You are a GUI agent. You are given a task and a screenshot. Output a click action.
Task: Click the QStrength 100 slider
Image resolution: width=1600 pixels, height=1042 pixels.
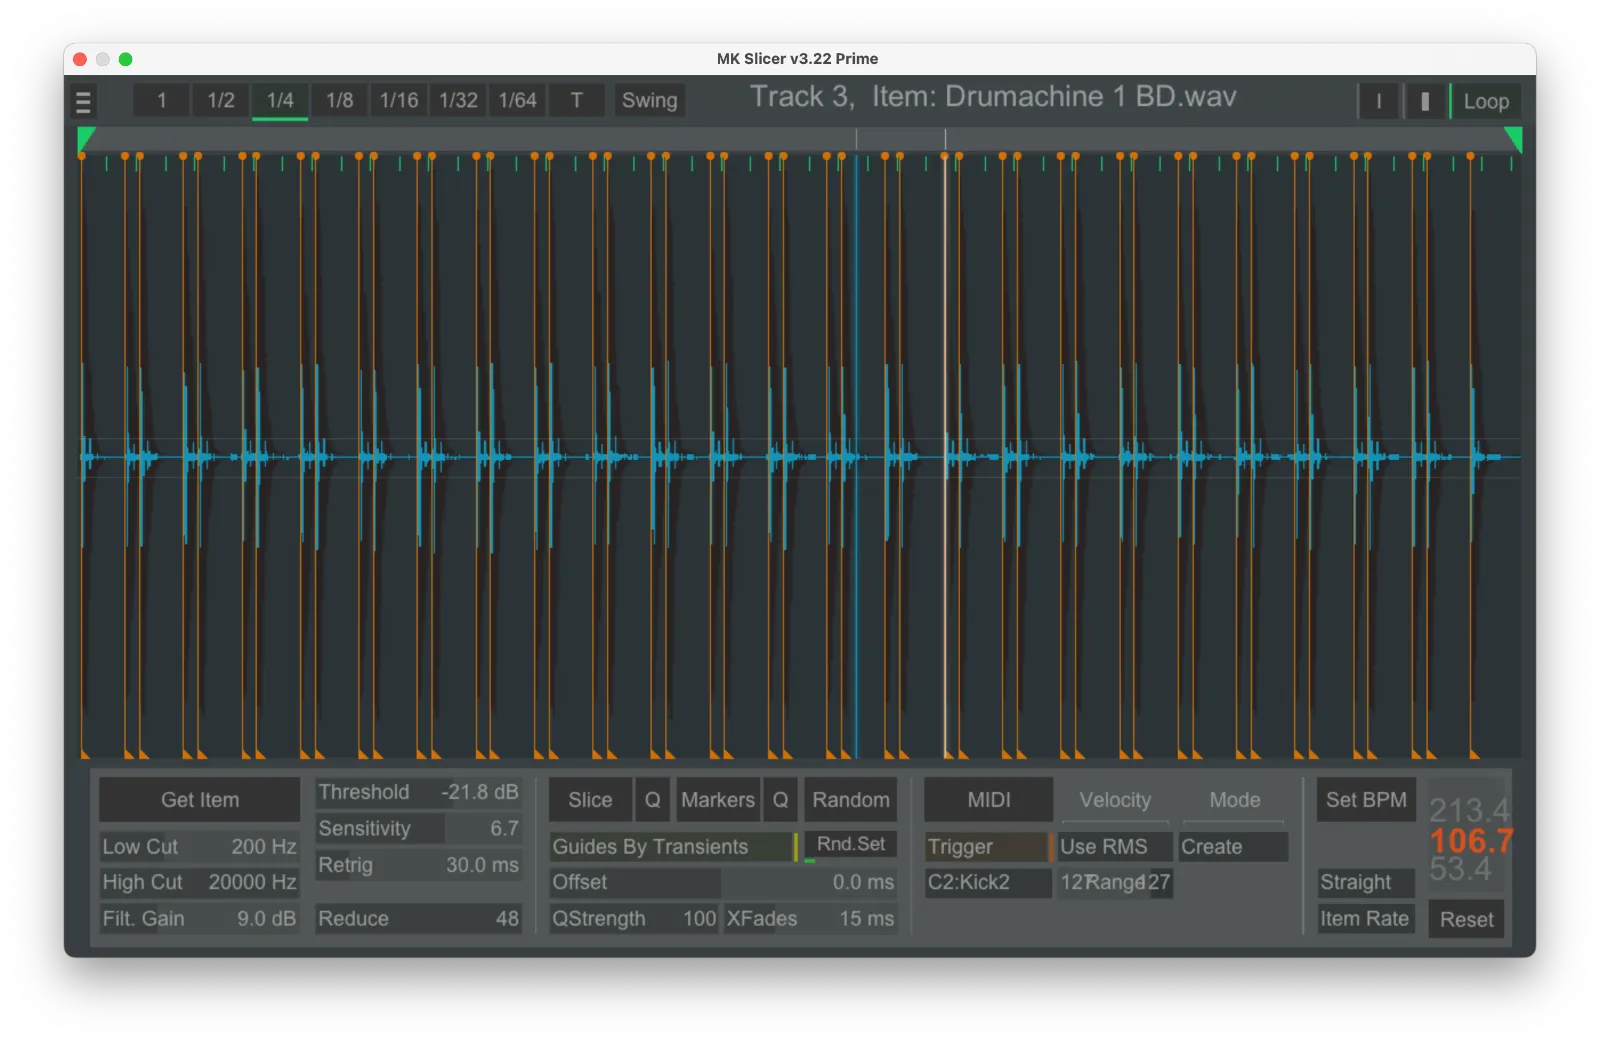[634, 919]
